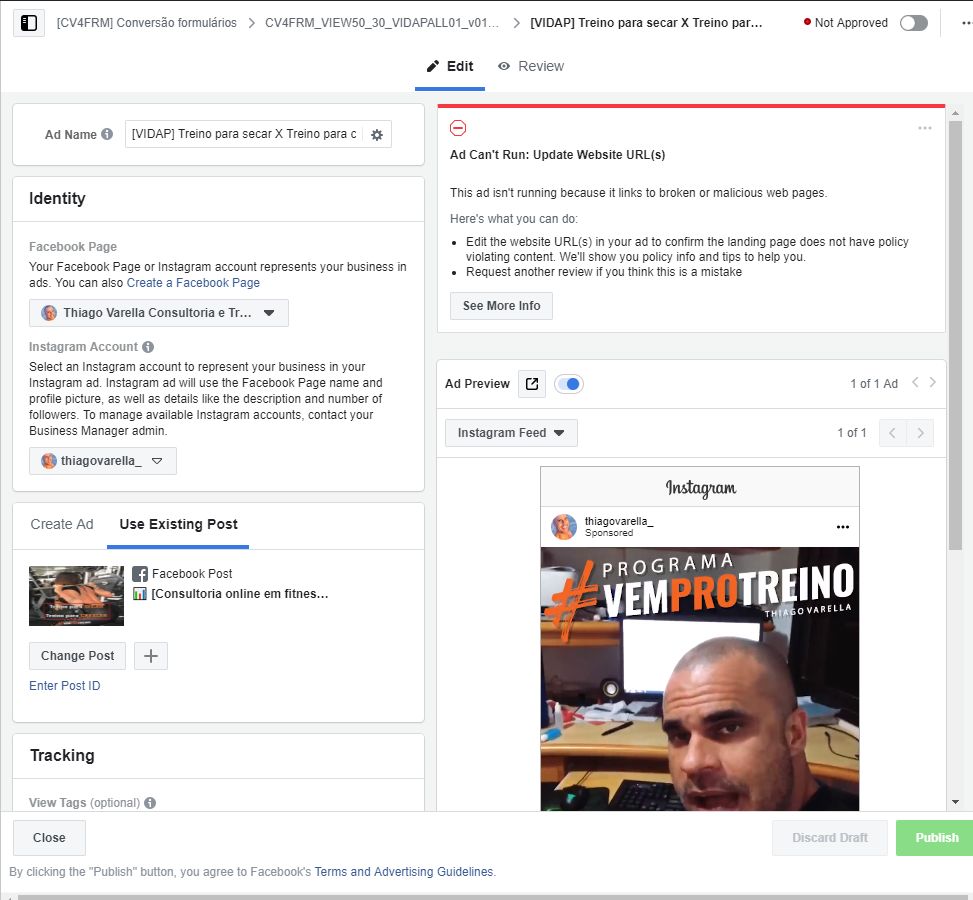
Task: Open ad preview in new window icon
Action: tap(532, 384)
